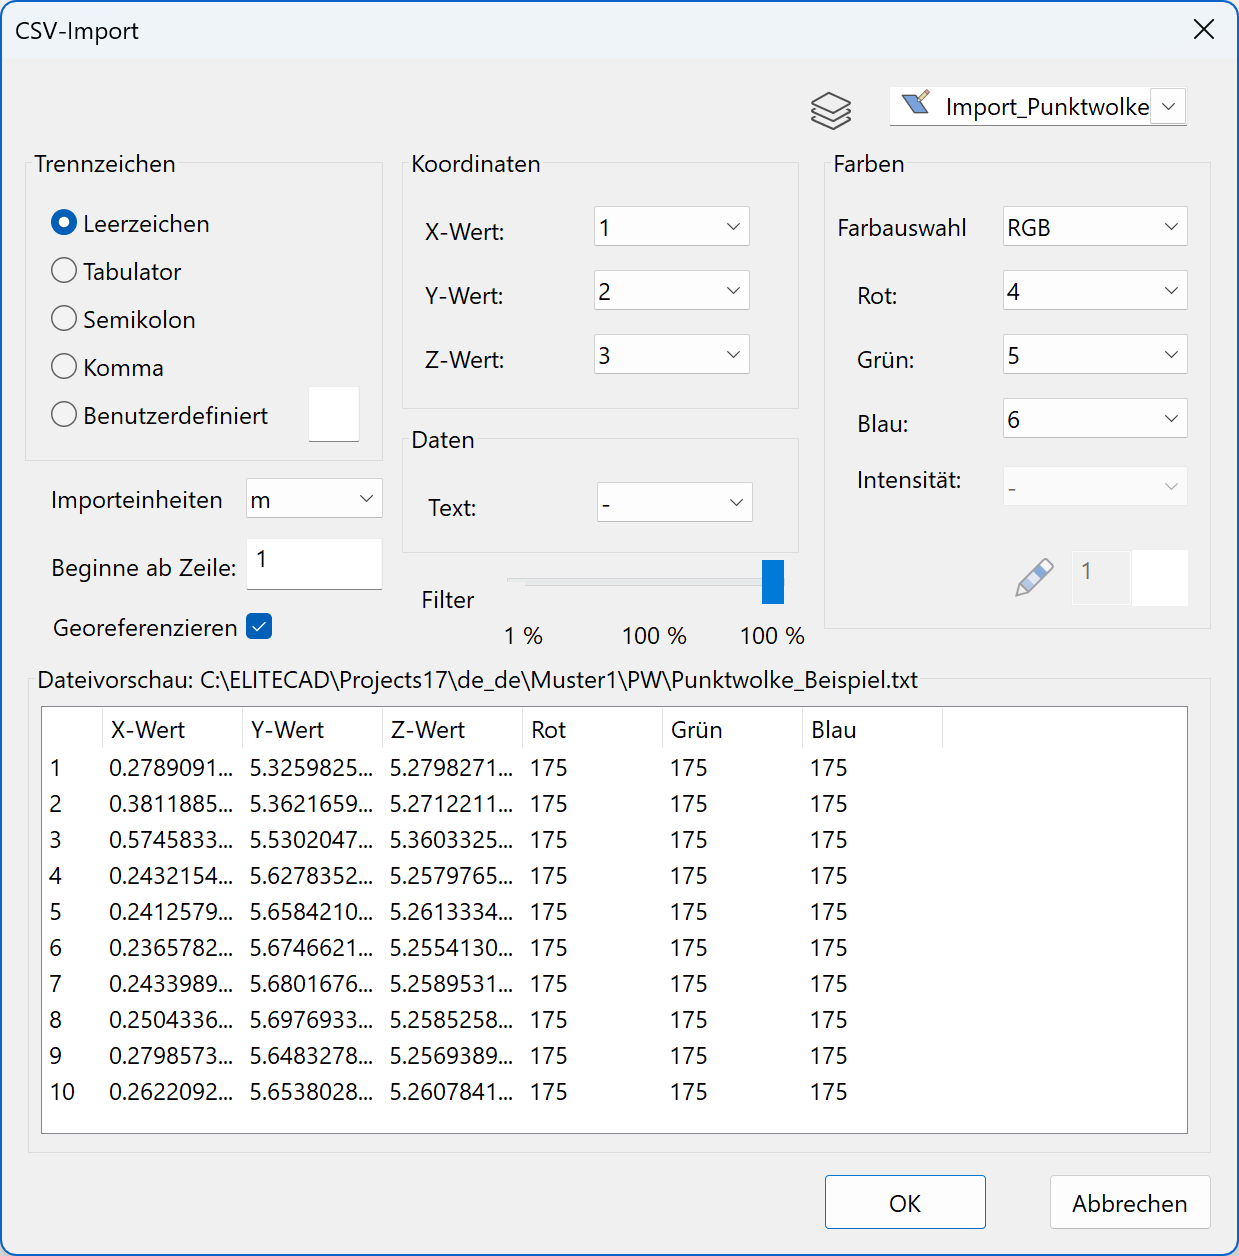
Task: Adjust the Filter percentage slider
Action: (x=772, y=582)
